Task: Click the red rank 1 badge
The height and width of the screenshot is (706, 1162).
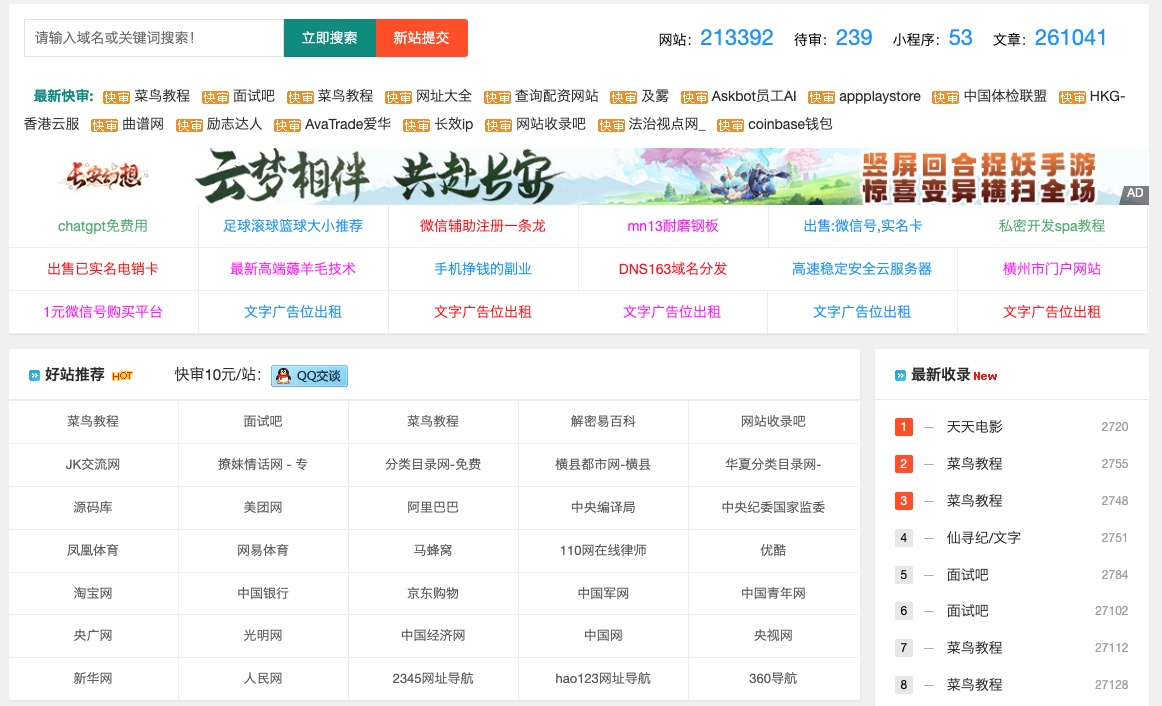Action: 903,427
